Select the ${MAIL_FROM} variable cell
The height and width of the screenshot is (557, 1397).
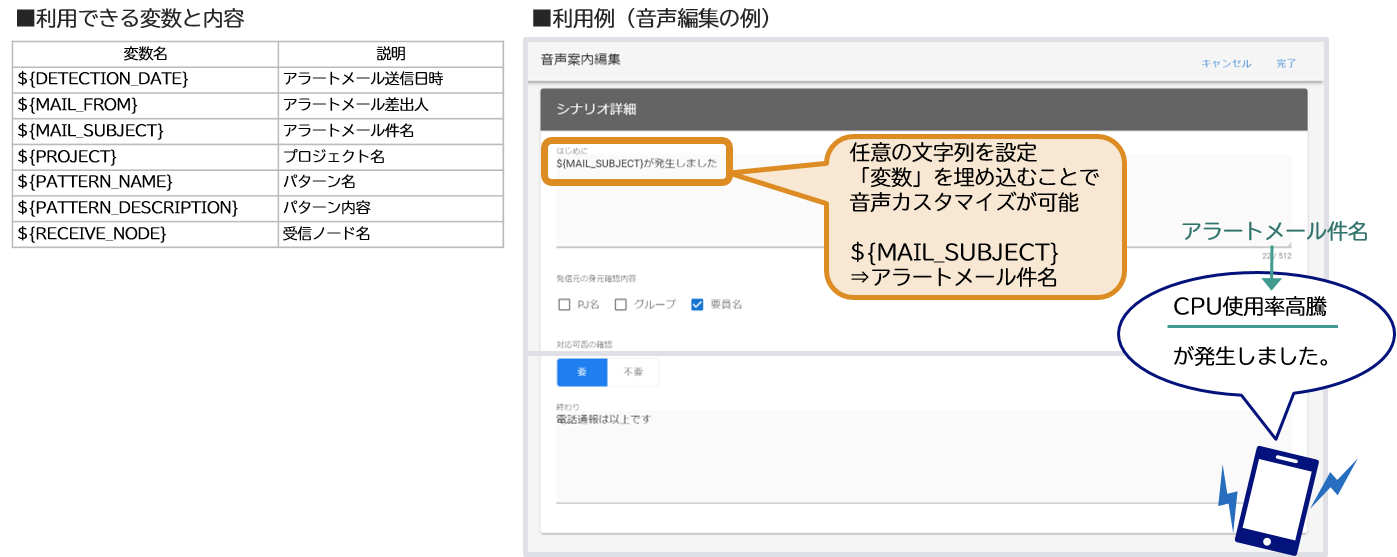[x=145, y=105]
